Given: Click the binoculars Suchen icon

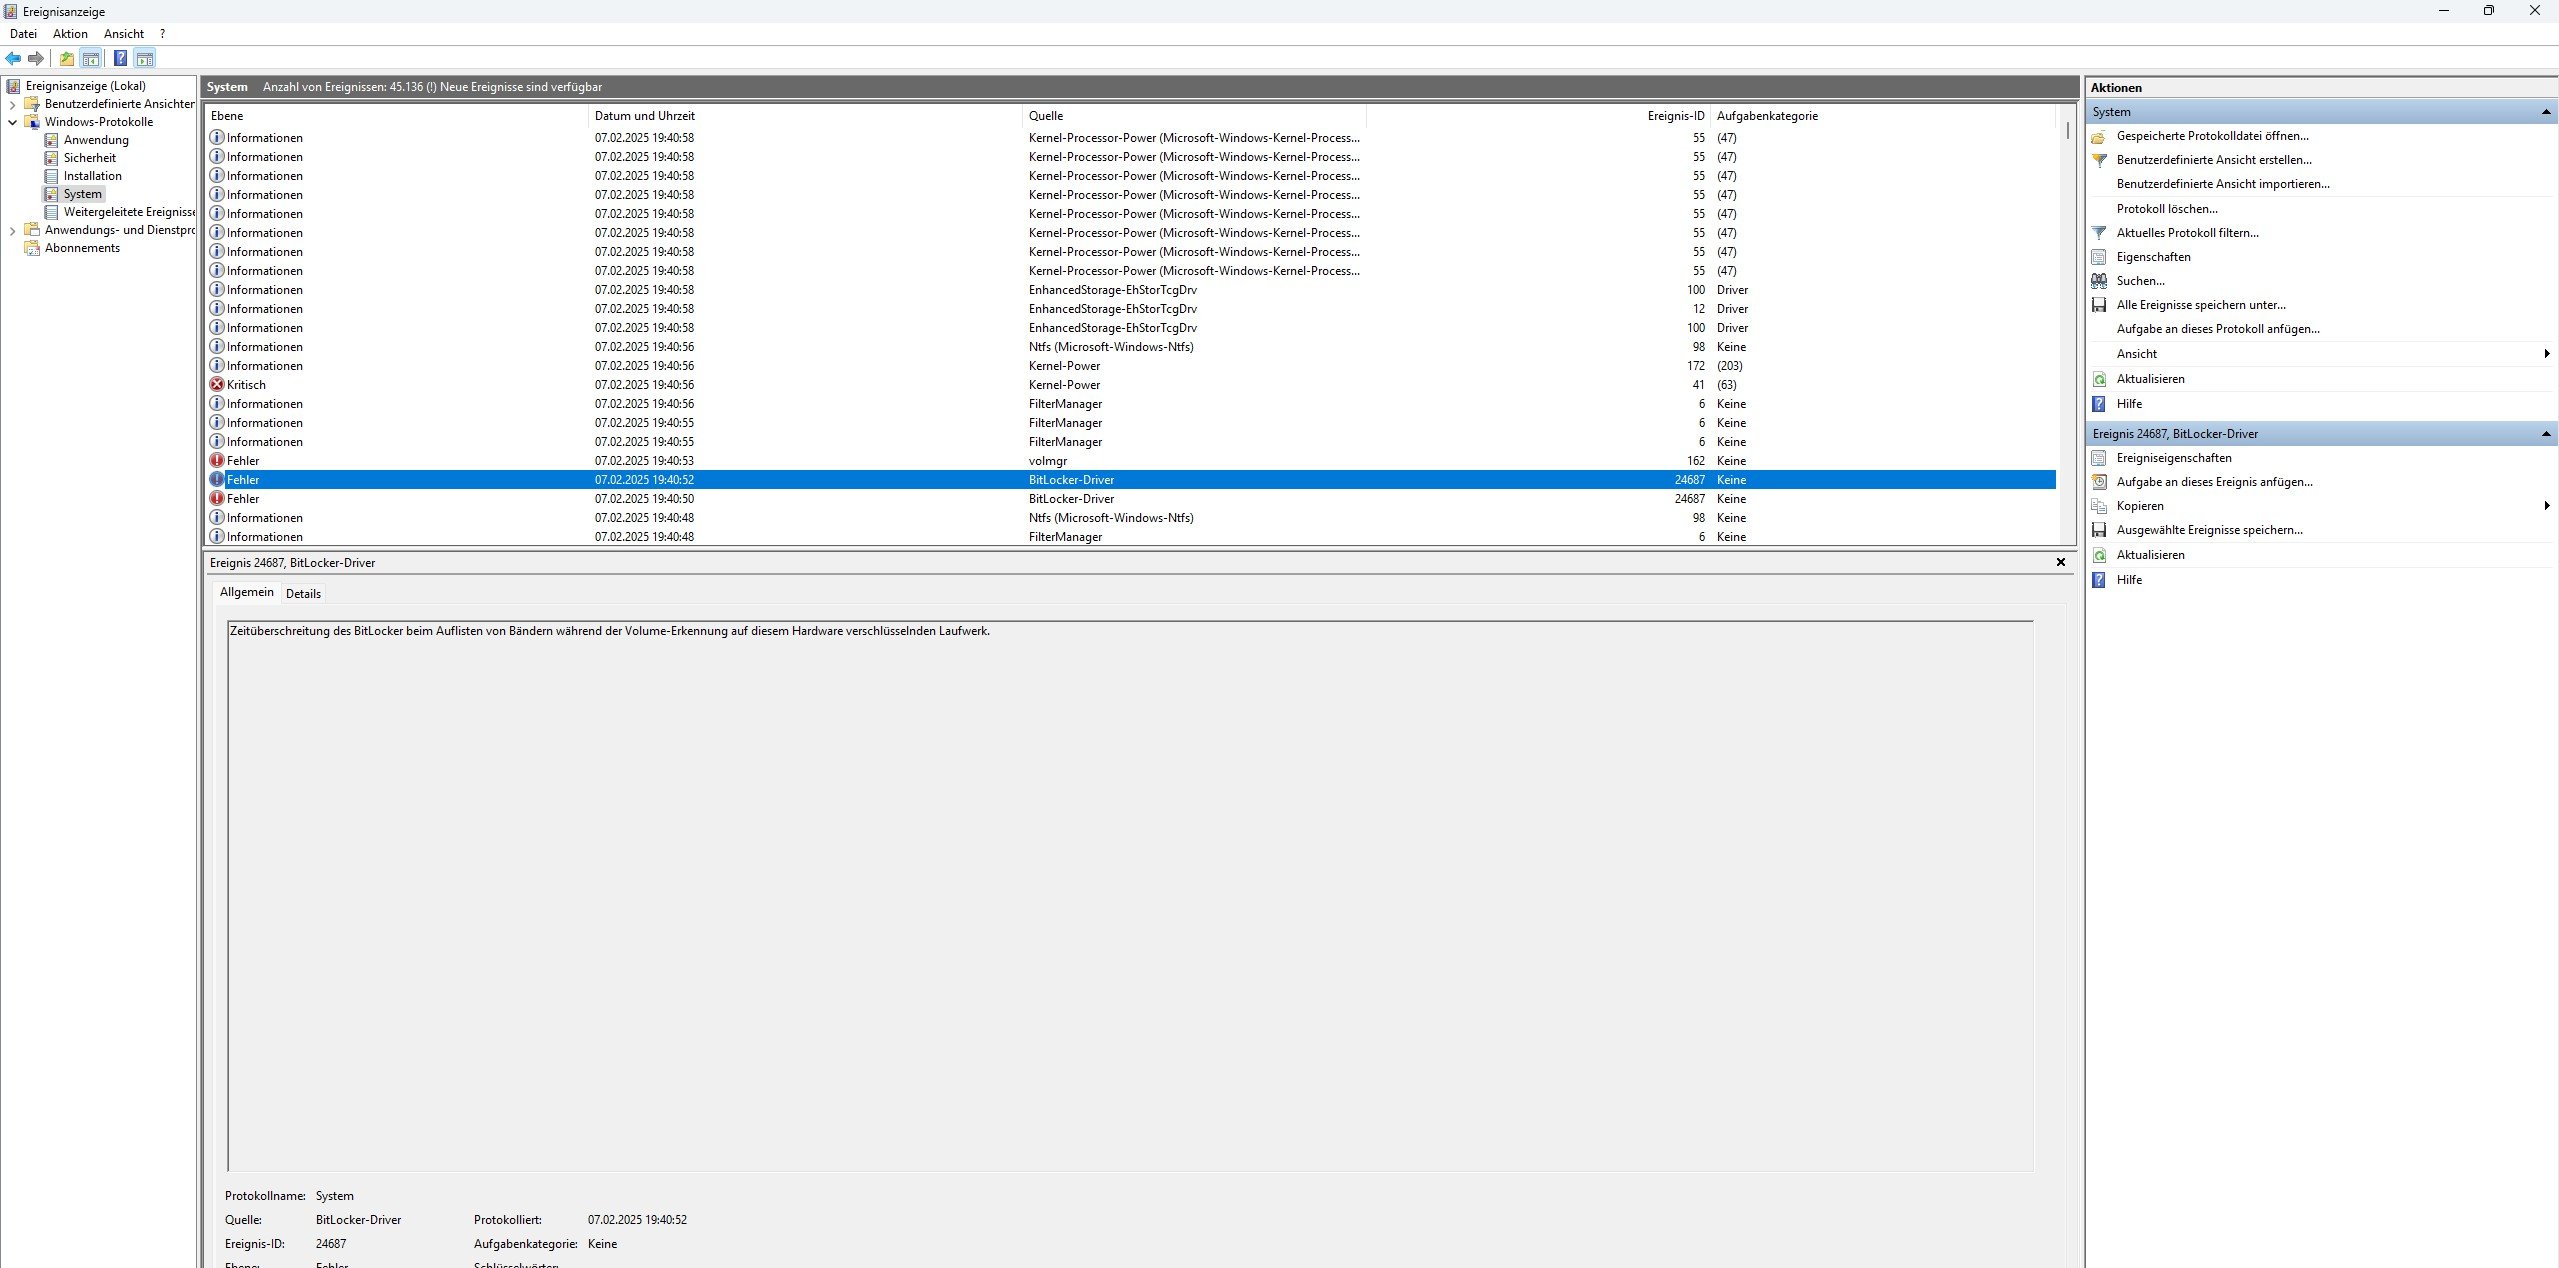Looking at the screenshot, I should click(x=2099, y=281).
